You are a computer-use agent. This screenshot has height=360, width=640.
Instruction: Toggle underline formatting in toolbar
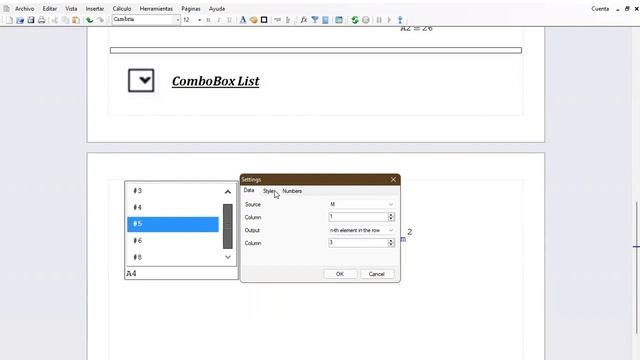[x=229, y=20]
